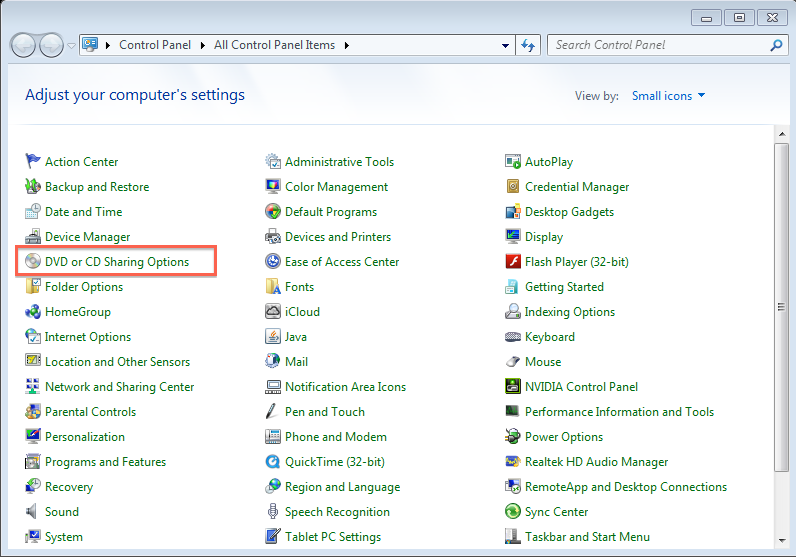Open Folder Options icon
Viewport: 796px width, 557px height.
pyautogui.click(x=32, y=286)
